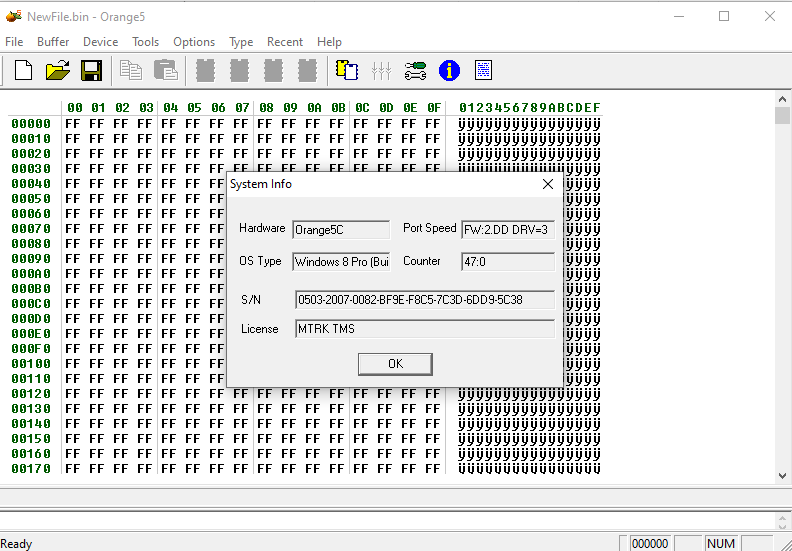This screenshot has width=792, height=551.
Task: Open the File menu
Action: [14, 42]
